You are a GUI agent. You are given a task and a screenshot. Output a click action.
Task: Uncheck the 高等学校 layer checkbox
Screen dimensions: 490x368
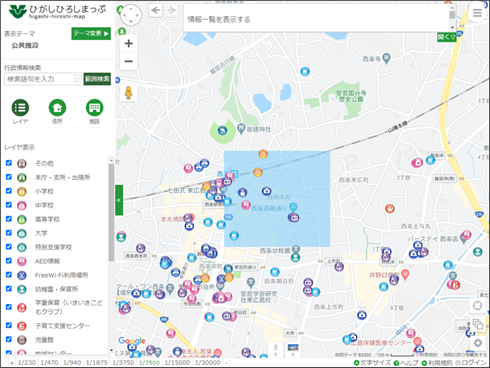point(9,219)
